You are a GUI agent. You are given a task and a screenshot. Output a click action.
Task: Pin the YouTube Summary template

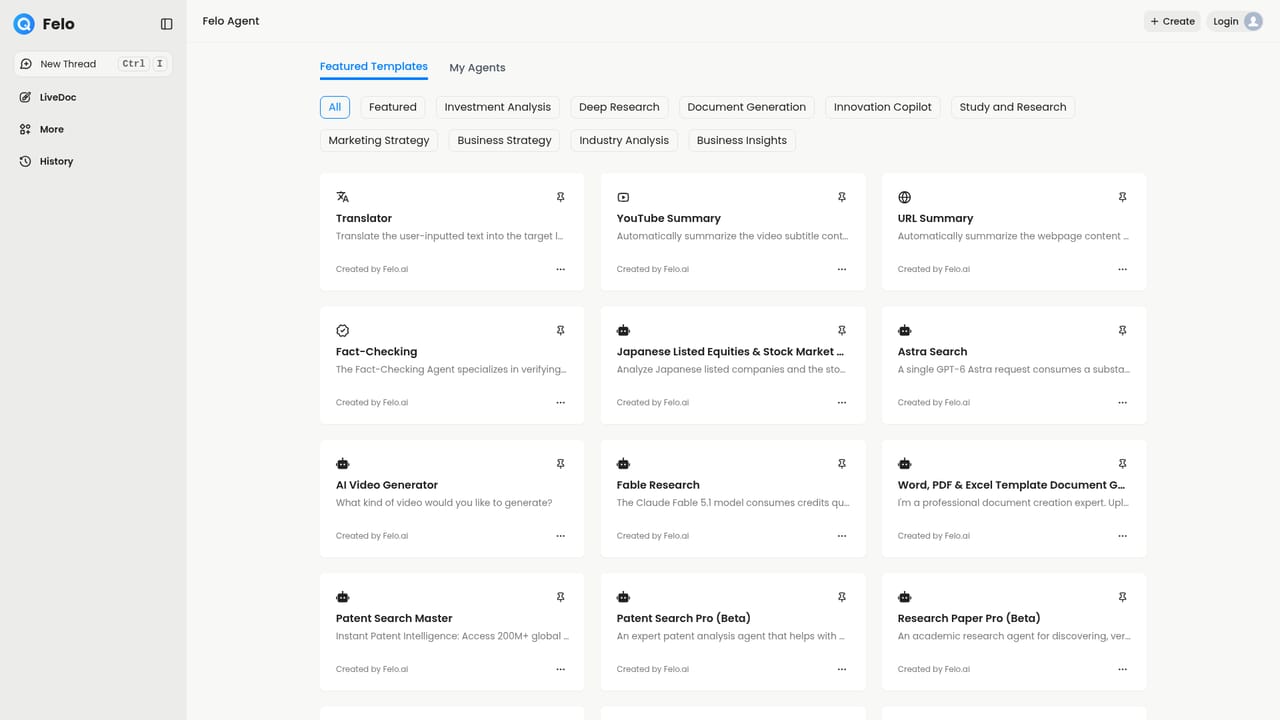[x=842, y=197]
